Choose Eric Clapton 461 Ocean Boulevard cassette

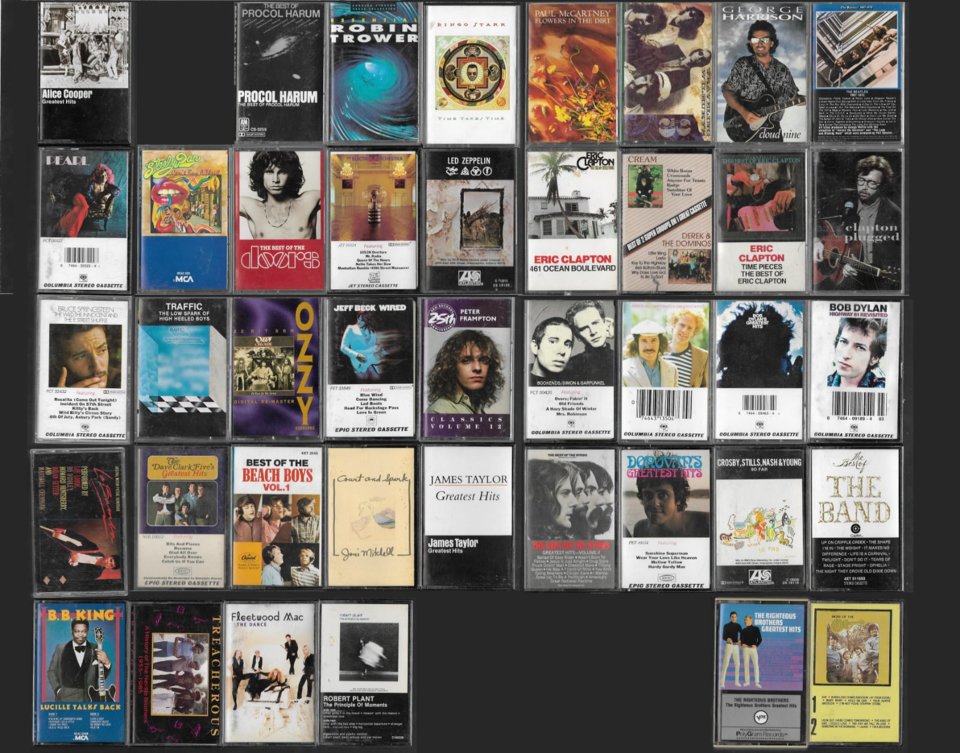point(572,221)
